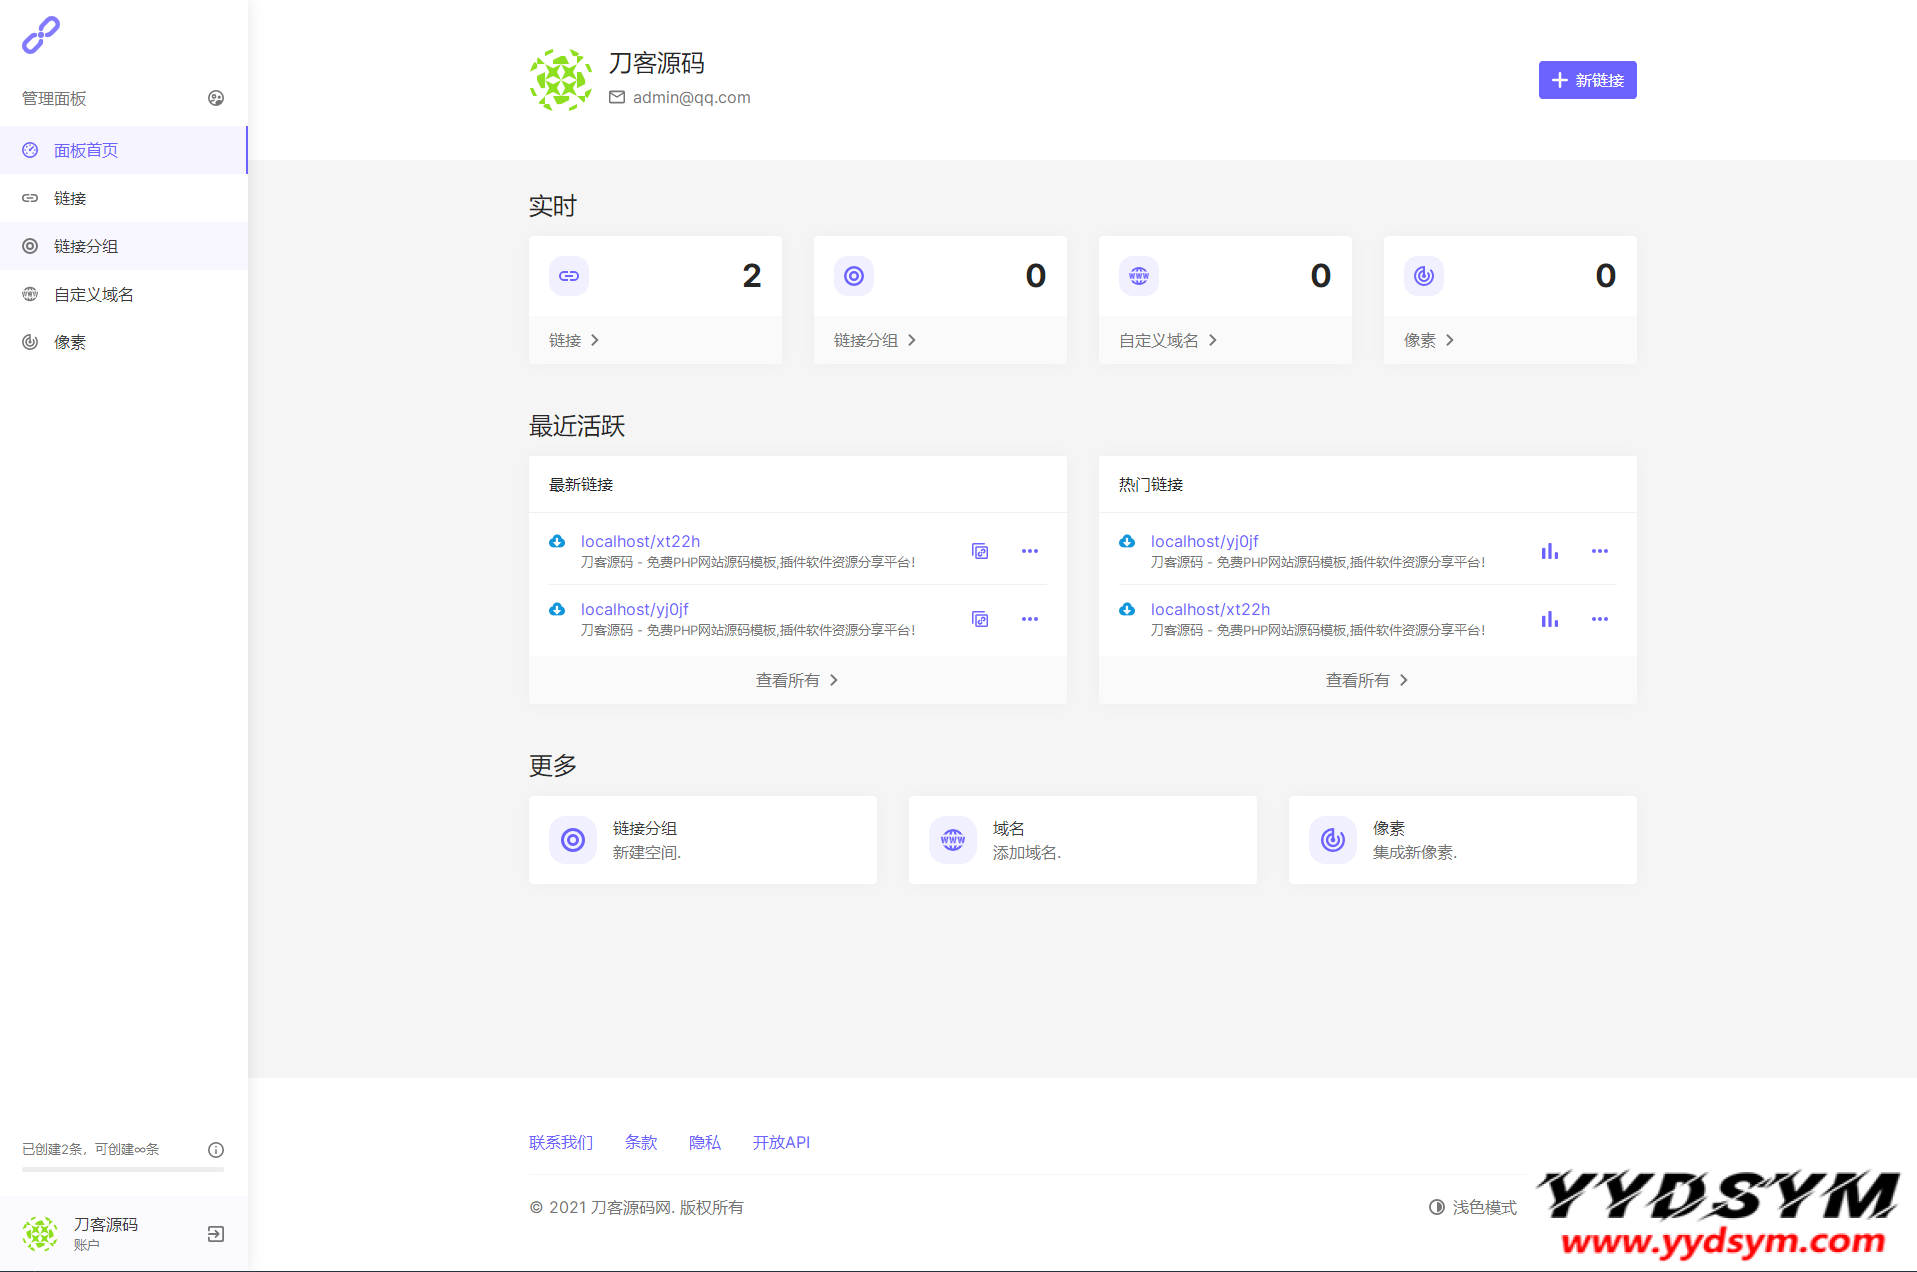Go to 像素 in the sidebar

coord(70,342)
